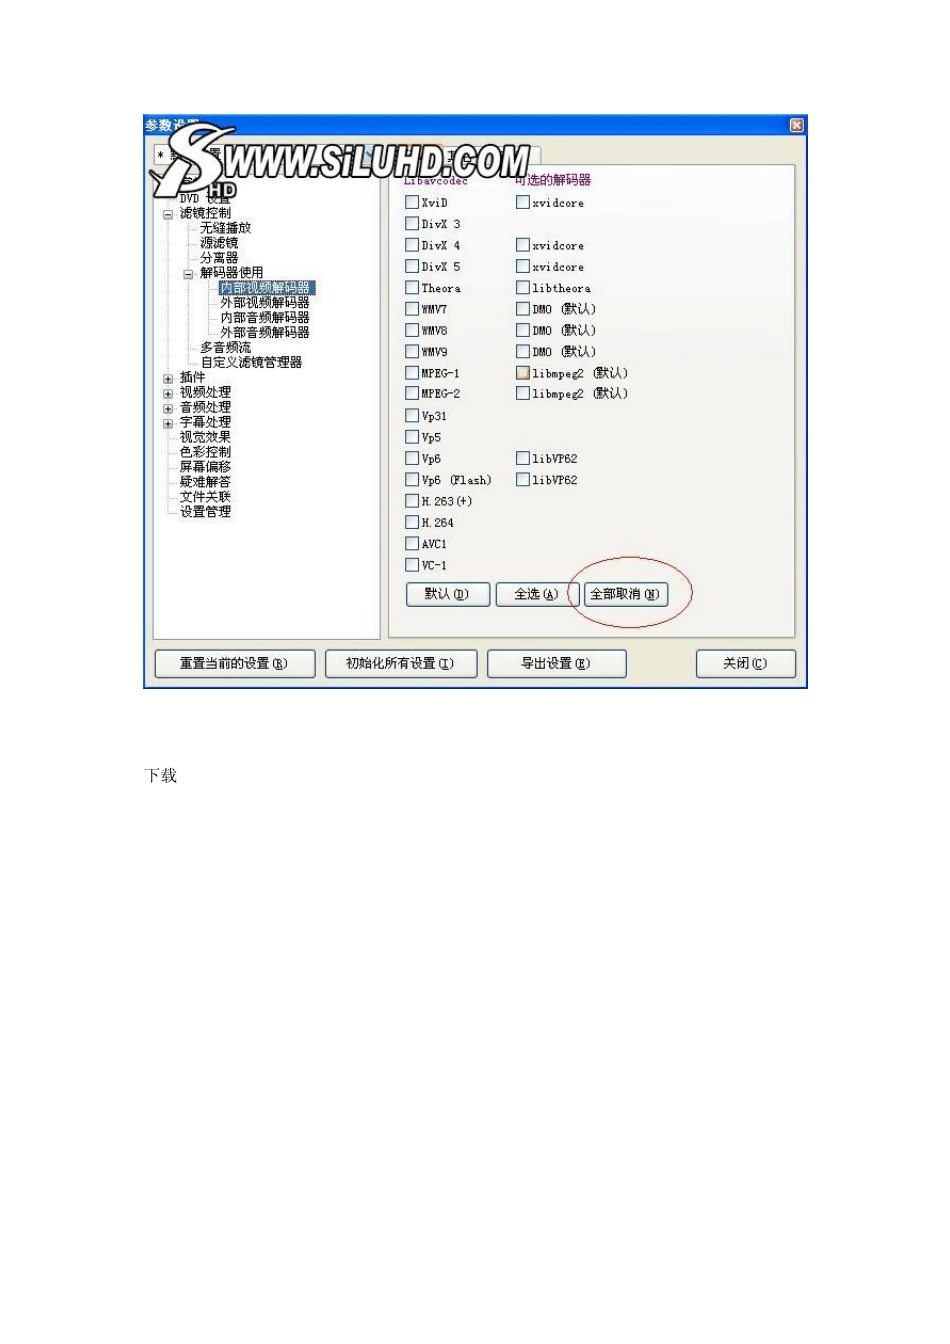Viewport: 950px width, 1344px height.
Task: Expand the 视频处理 tree node
Action: click(168, 393)
